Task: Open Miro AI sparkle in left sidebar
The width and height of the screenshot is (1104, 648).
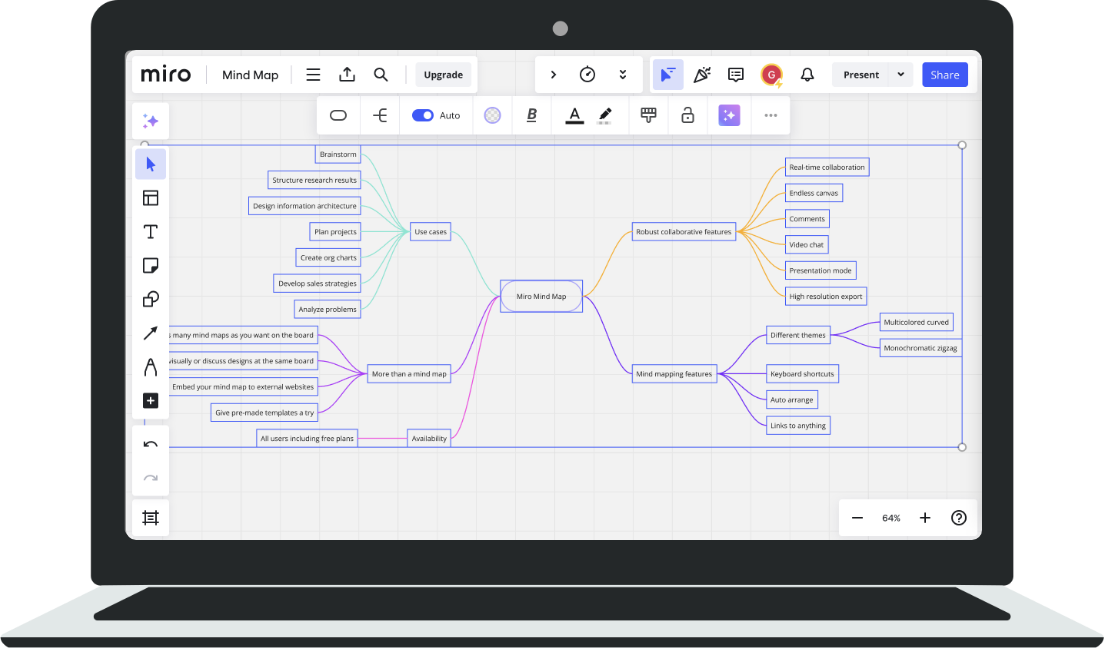Action: pos(151,121)
